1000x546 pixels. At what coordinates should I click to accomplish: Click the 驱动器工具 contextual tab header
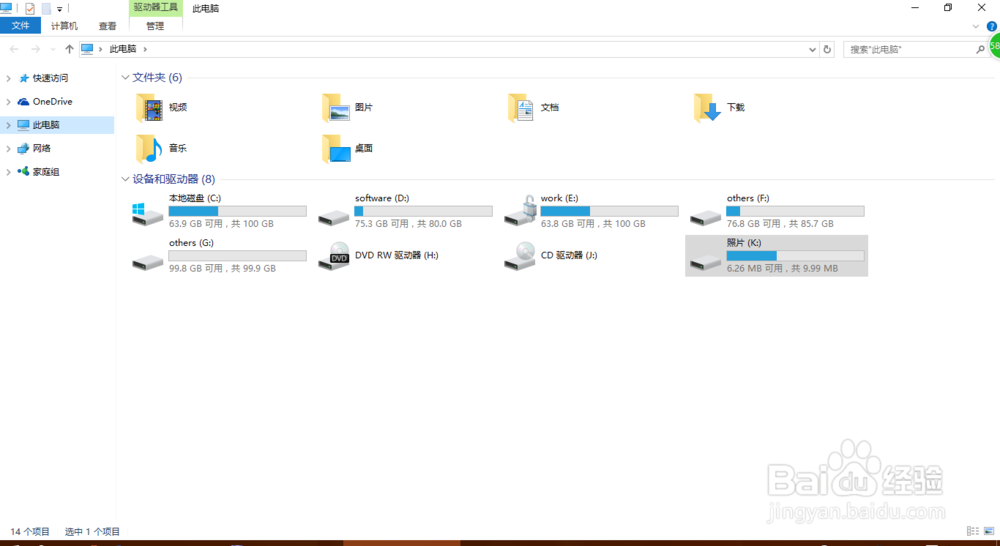[x=156, y=8]
